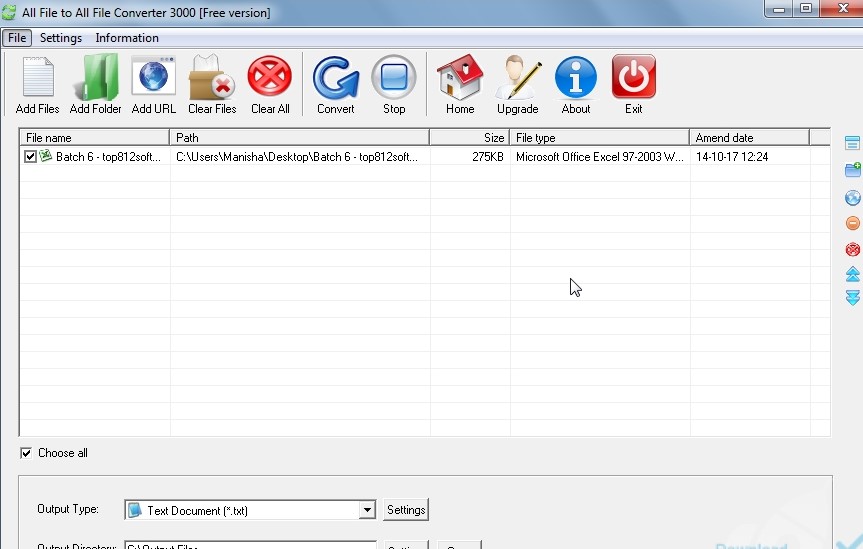Start conversion with the Convert icon
Viewport: 863px width, 549px height.
(x=336, y=77)
